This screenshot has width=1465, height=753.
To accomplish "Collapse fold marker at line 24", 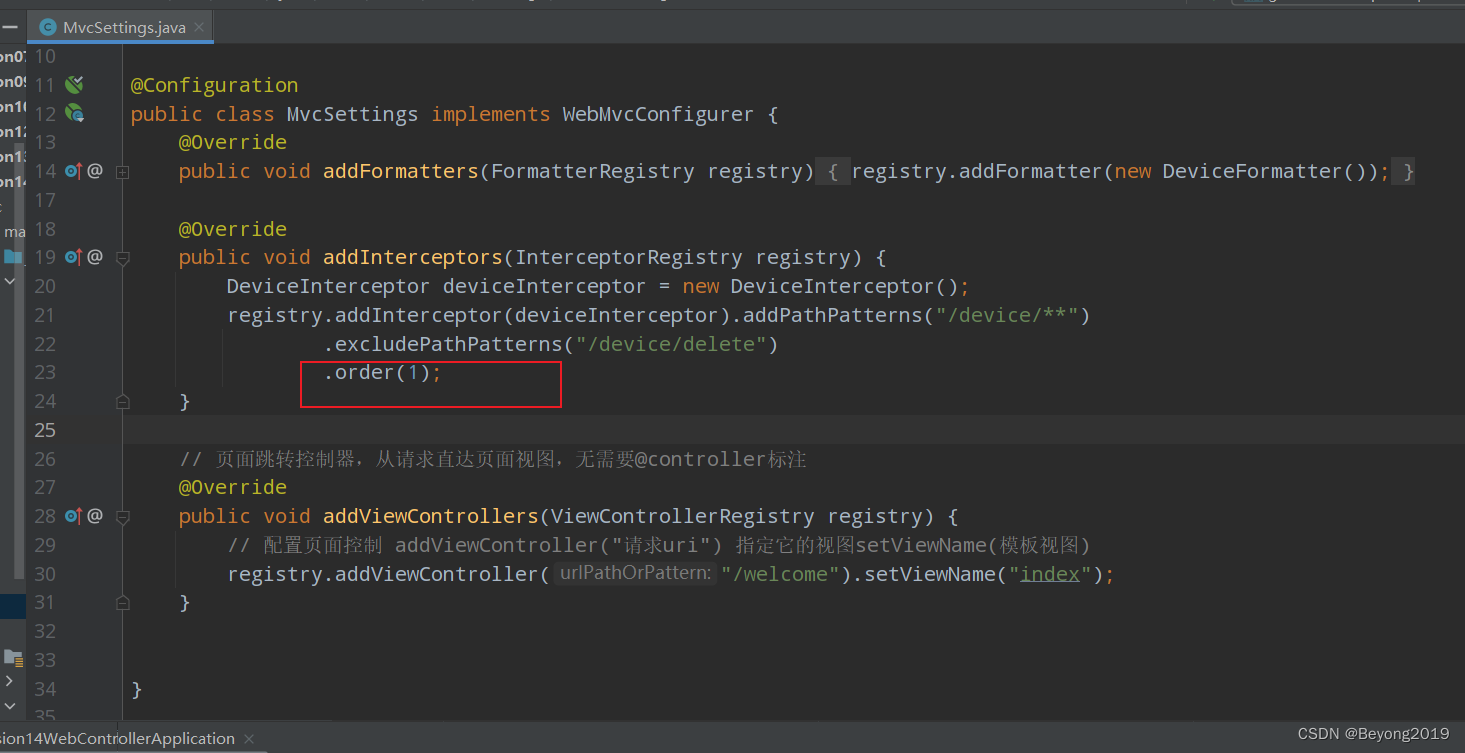I will coord(122,401).
